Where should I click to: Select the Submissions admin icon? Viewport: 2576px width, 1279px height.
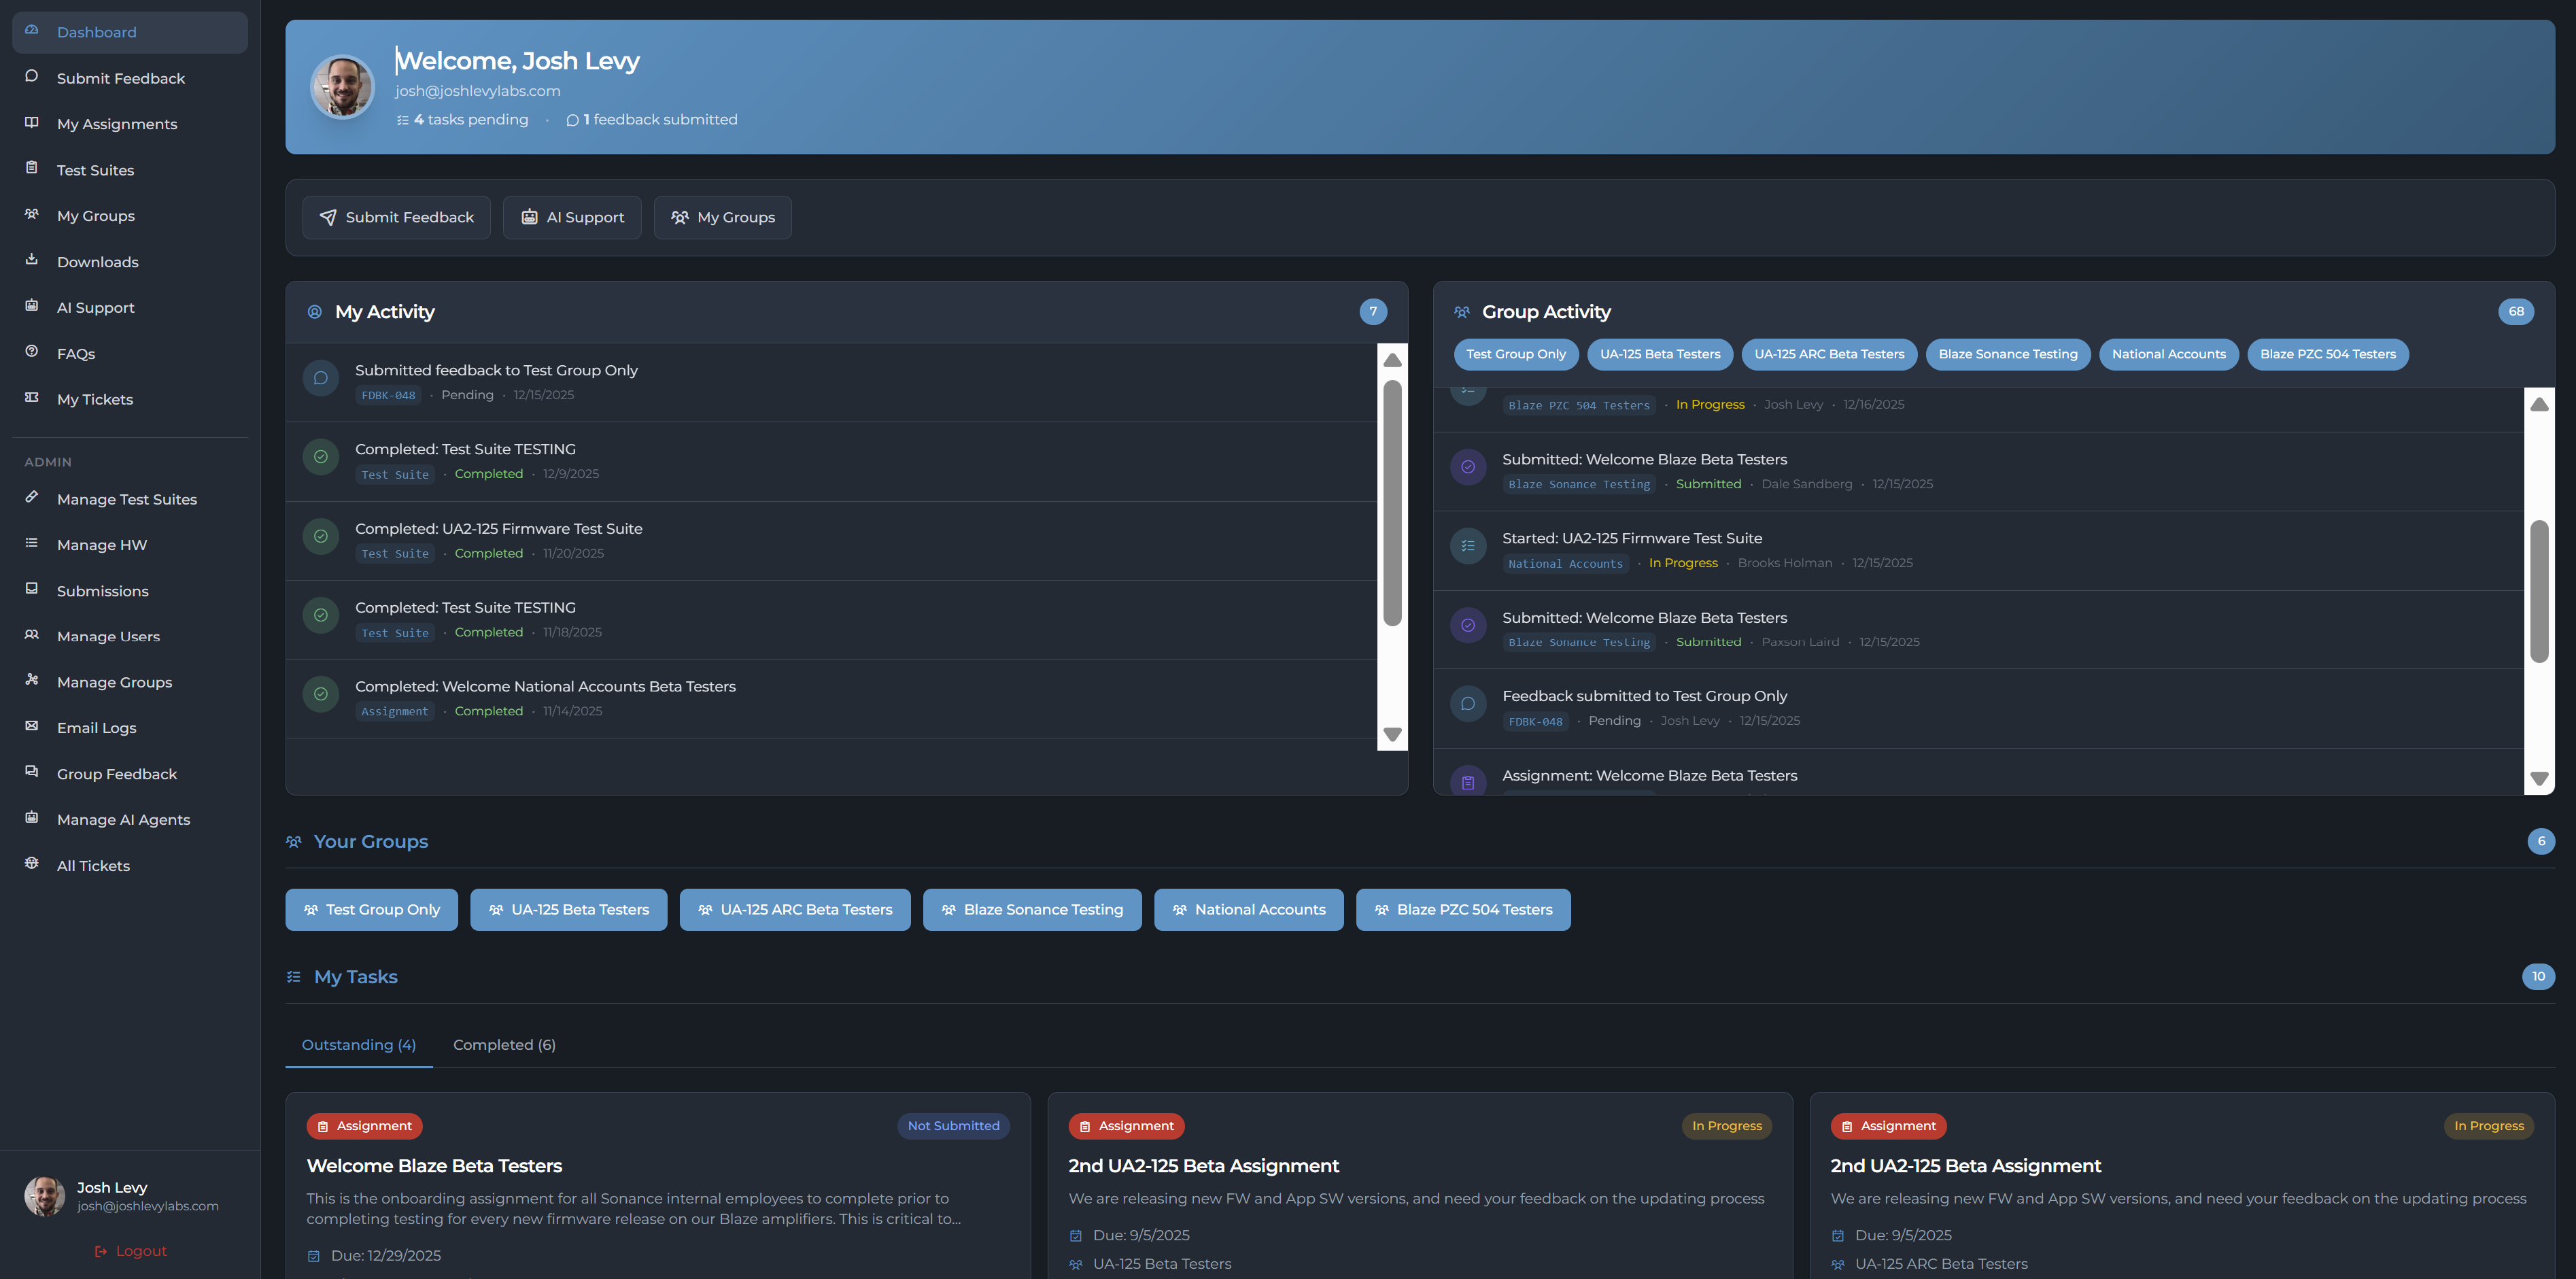pos(31,590)
